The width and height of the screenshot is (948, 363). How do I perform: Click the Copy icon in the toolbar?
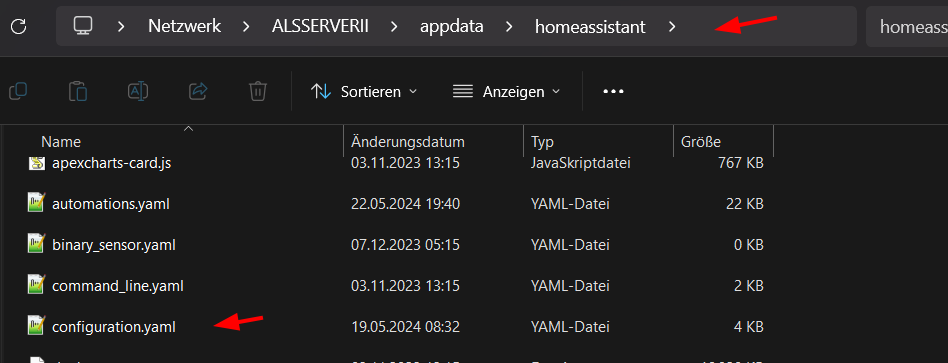coord(18,91)
